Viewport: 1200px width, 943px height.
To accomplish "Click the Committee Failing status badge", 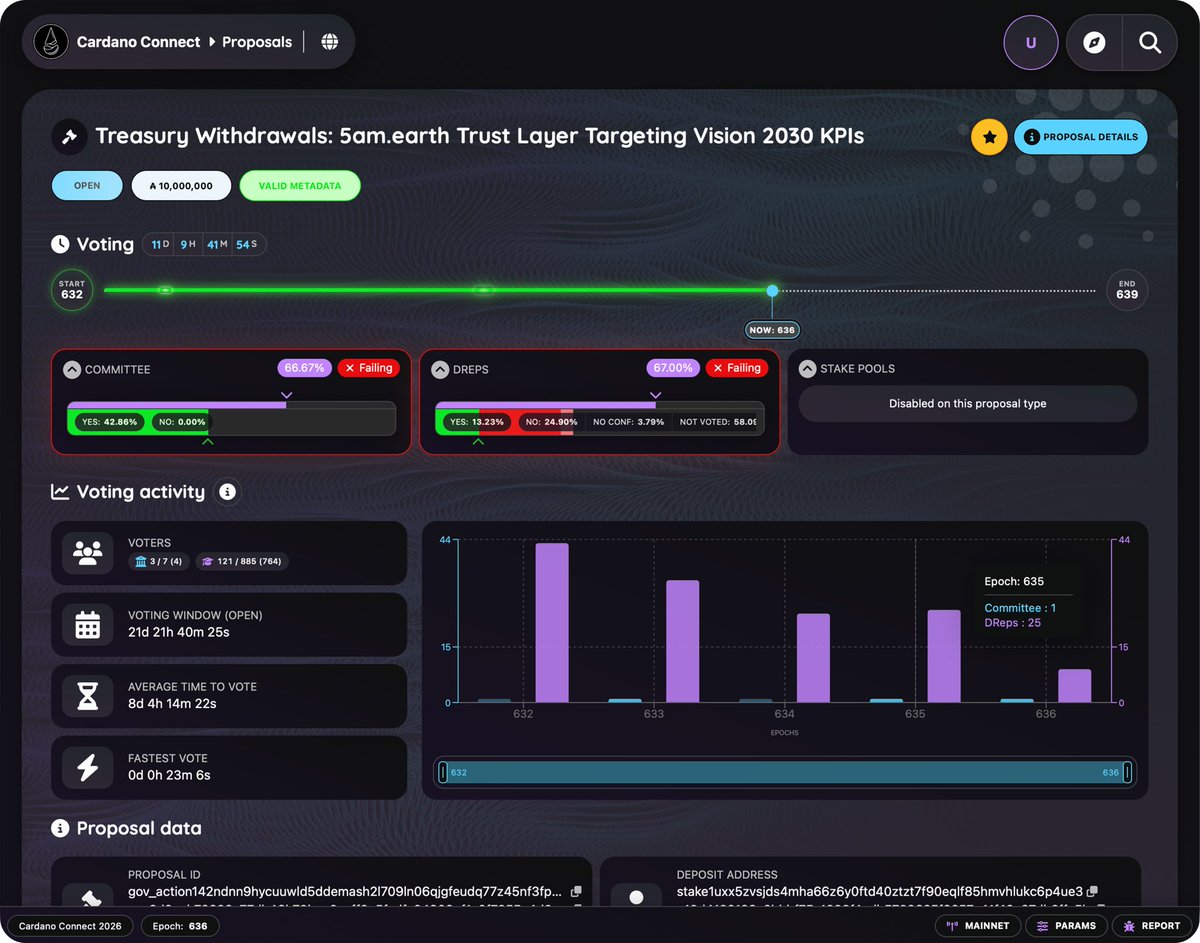I will (368, 368).
